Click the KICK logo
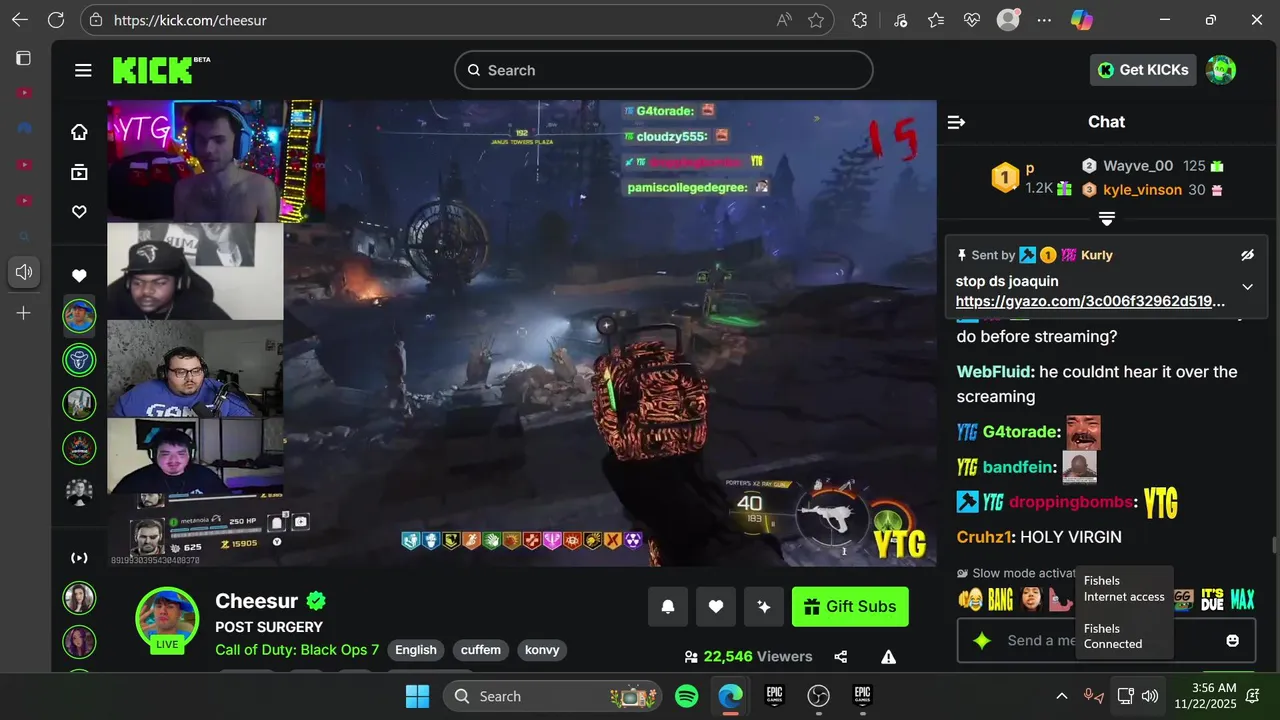The width and height of the screenshot is (1280, 720). point(161,70)
